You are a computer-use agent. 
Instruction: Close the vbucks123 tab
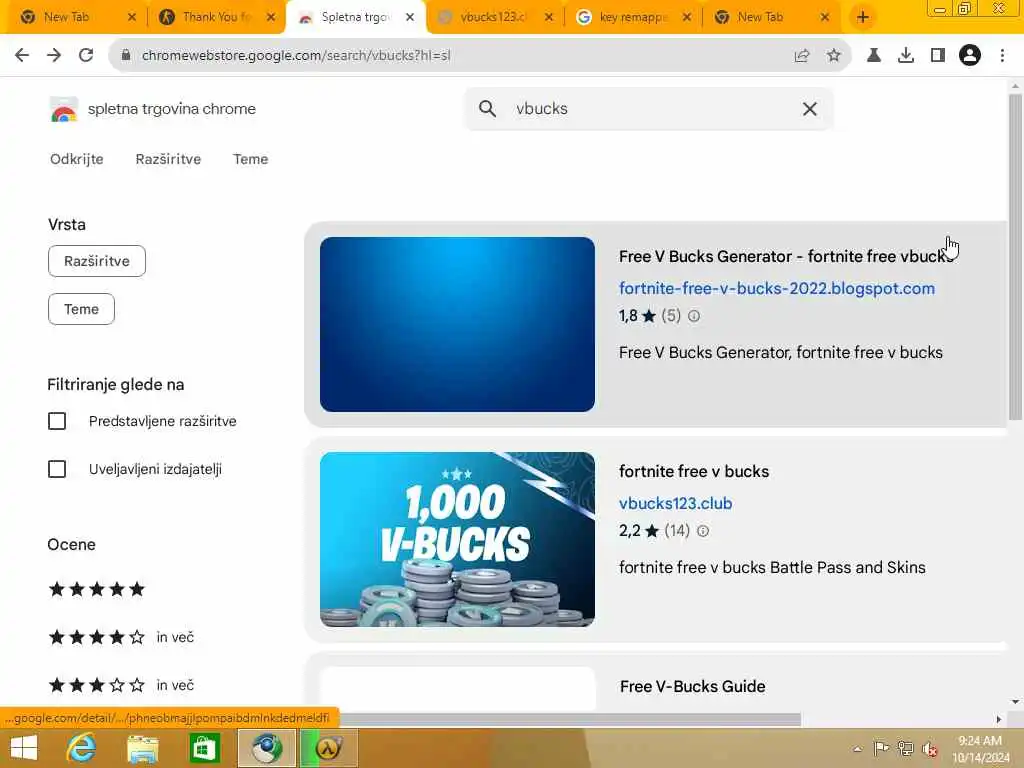click(x=549, y=18)
